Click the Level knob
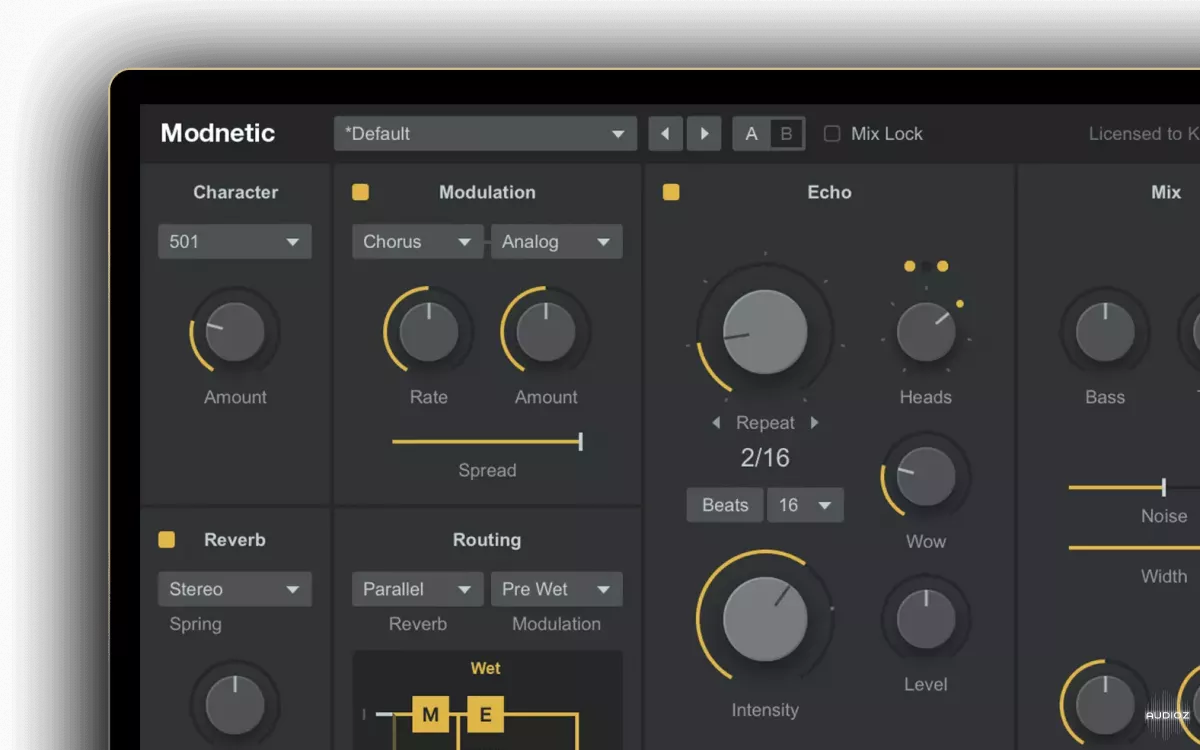 click(x=926, y=619)
